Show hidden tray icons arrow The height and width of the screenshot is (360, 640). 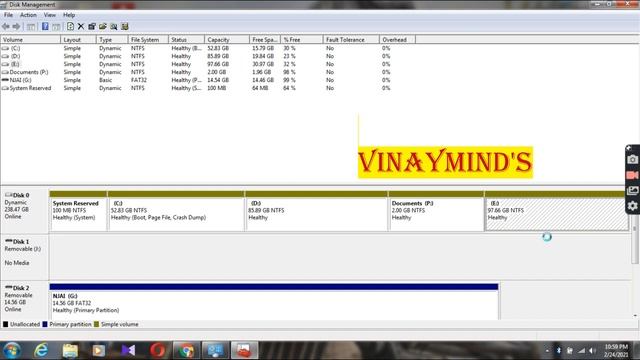547,351
